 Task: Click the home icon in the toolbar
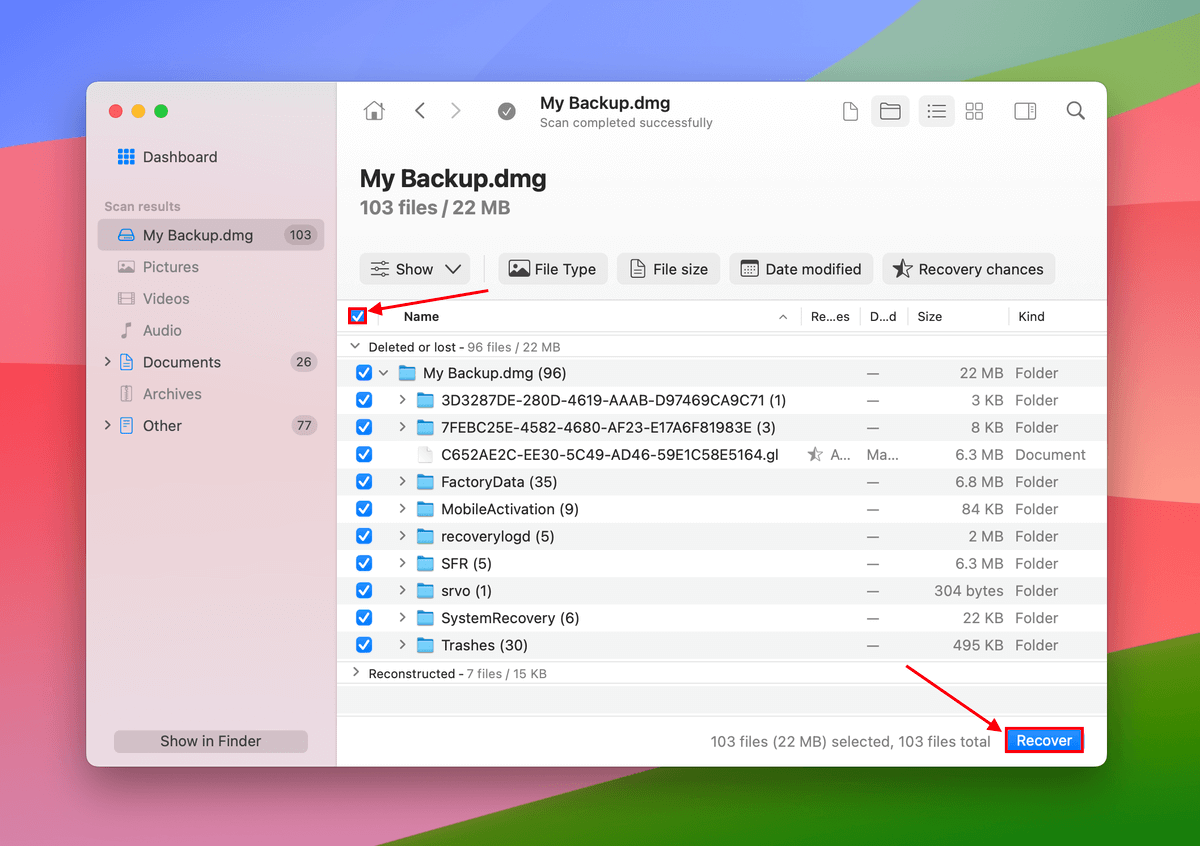(x=374, y=111)
